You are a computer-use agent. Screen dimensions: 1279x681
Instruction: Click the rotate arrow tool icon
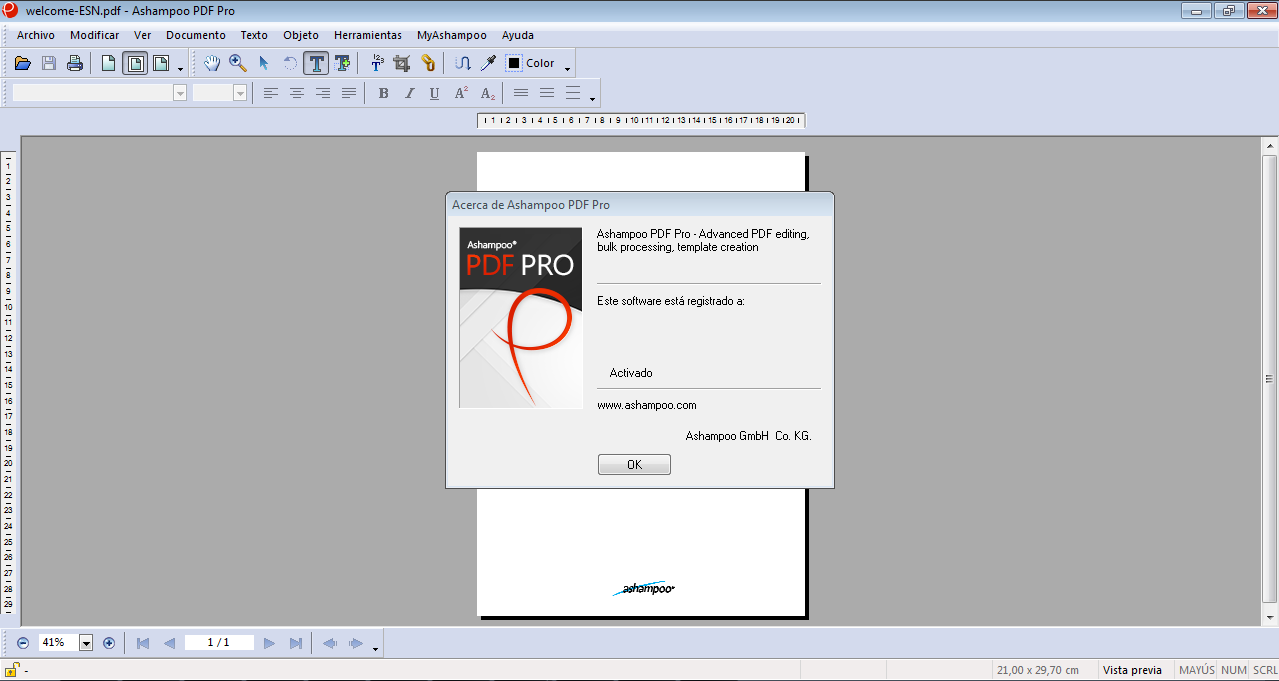point(290,63)
